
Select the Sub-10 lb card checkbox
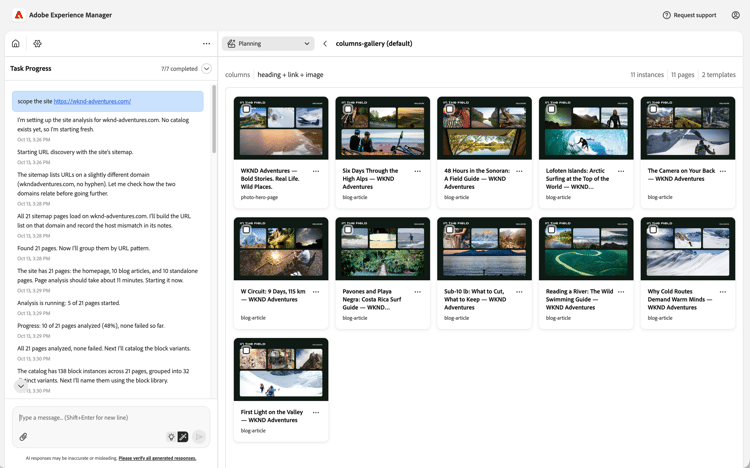[x=450, y=230]
